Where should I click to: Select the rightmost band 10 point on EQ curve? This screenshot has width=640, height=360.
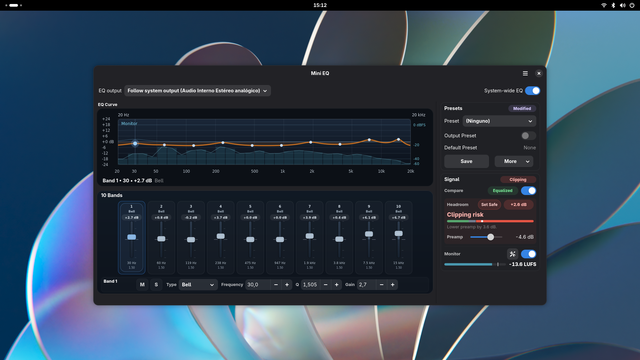point(398,140)
